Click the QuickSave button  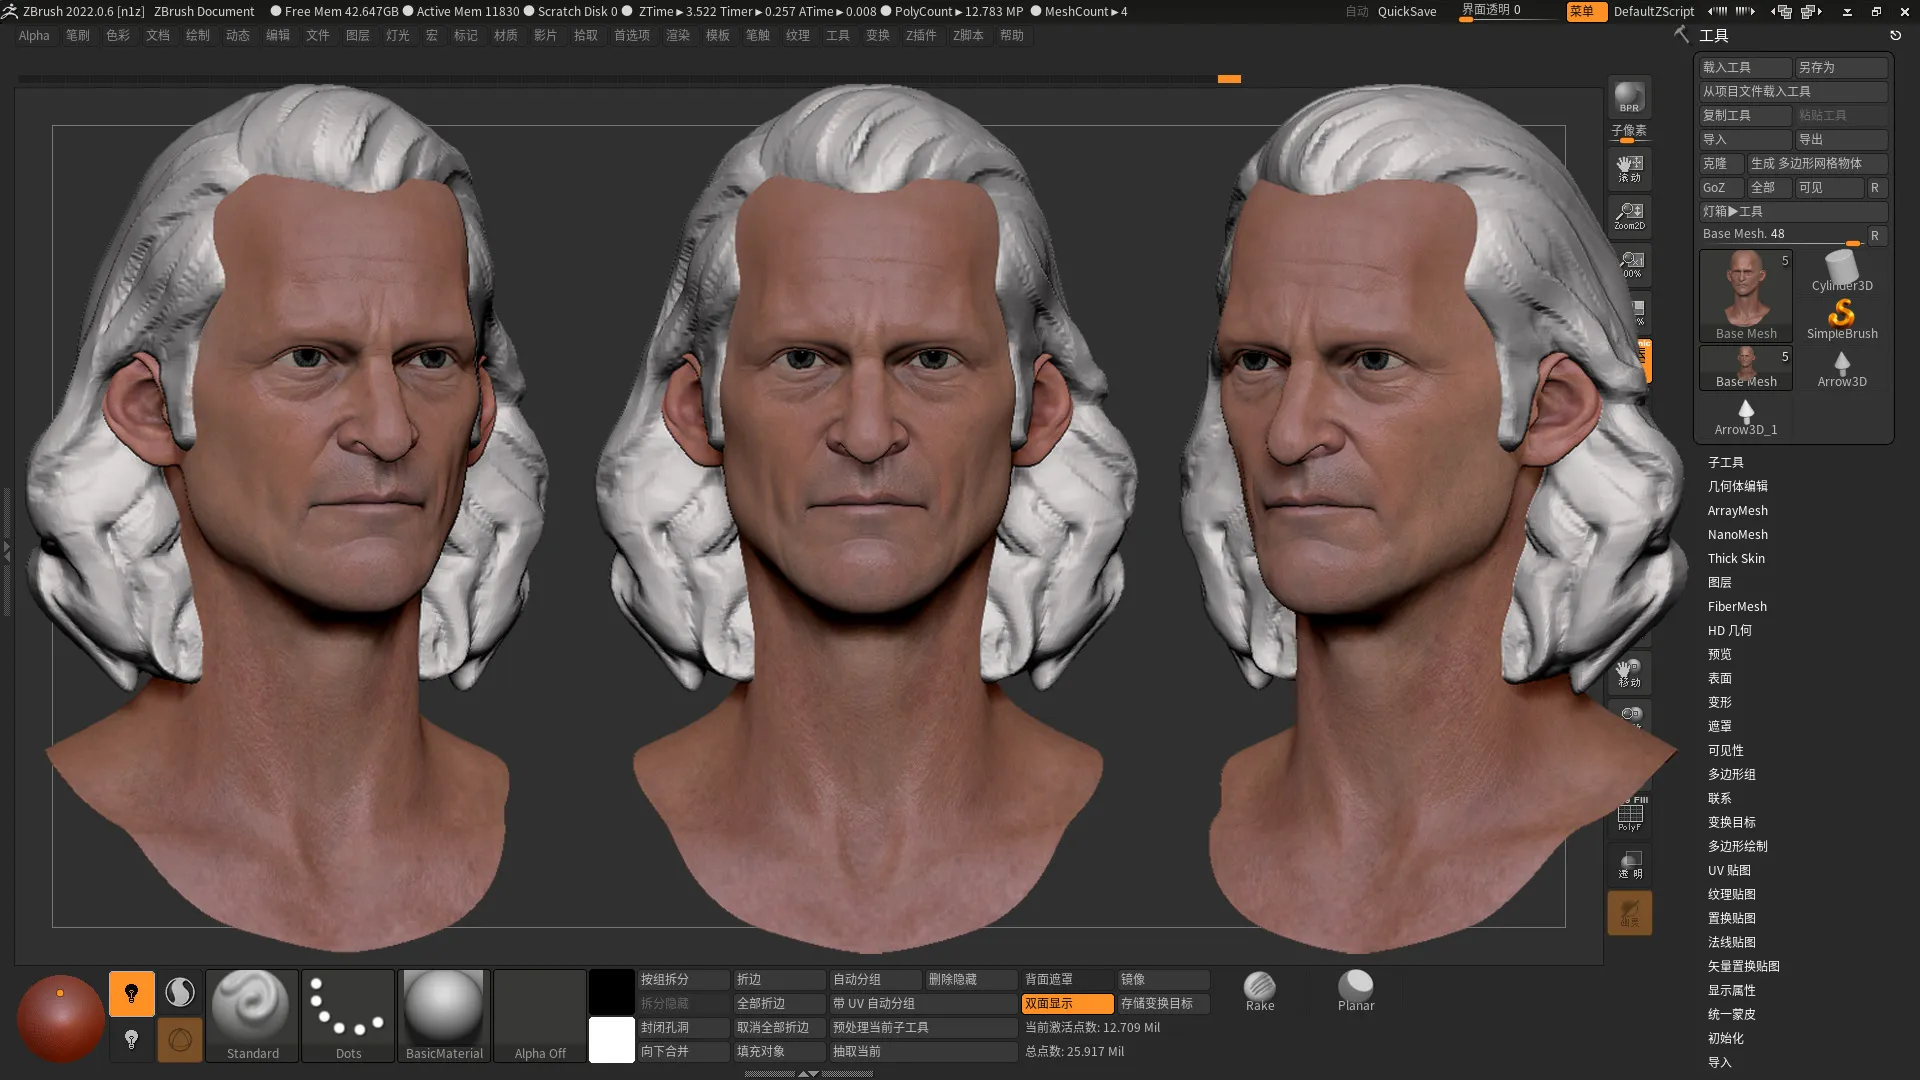tap(1406, 11)
